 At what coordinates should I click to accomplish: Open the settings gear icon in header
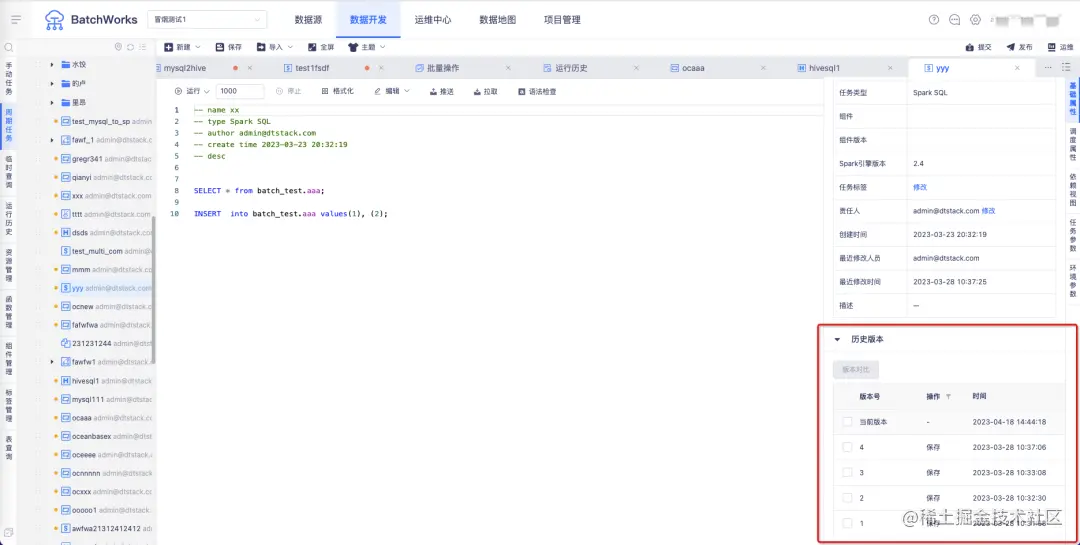(x=975, y=20)
